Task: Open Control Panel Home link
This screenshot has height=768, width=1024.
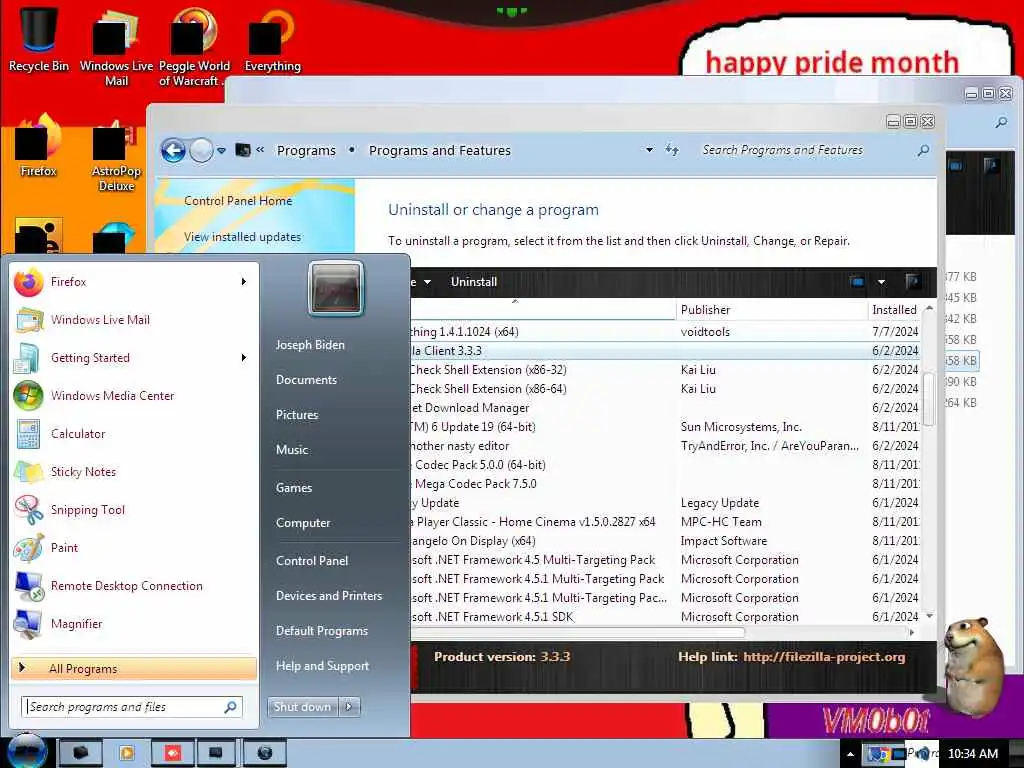Action: (x=238, y=201)
